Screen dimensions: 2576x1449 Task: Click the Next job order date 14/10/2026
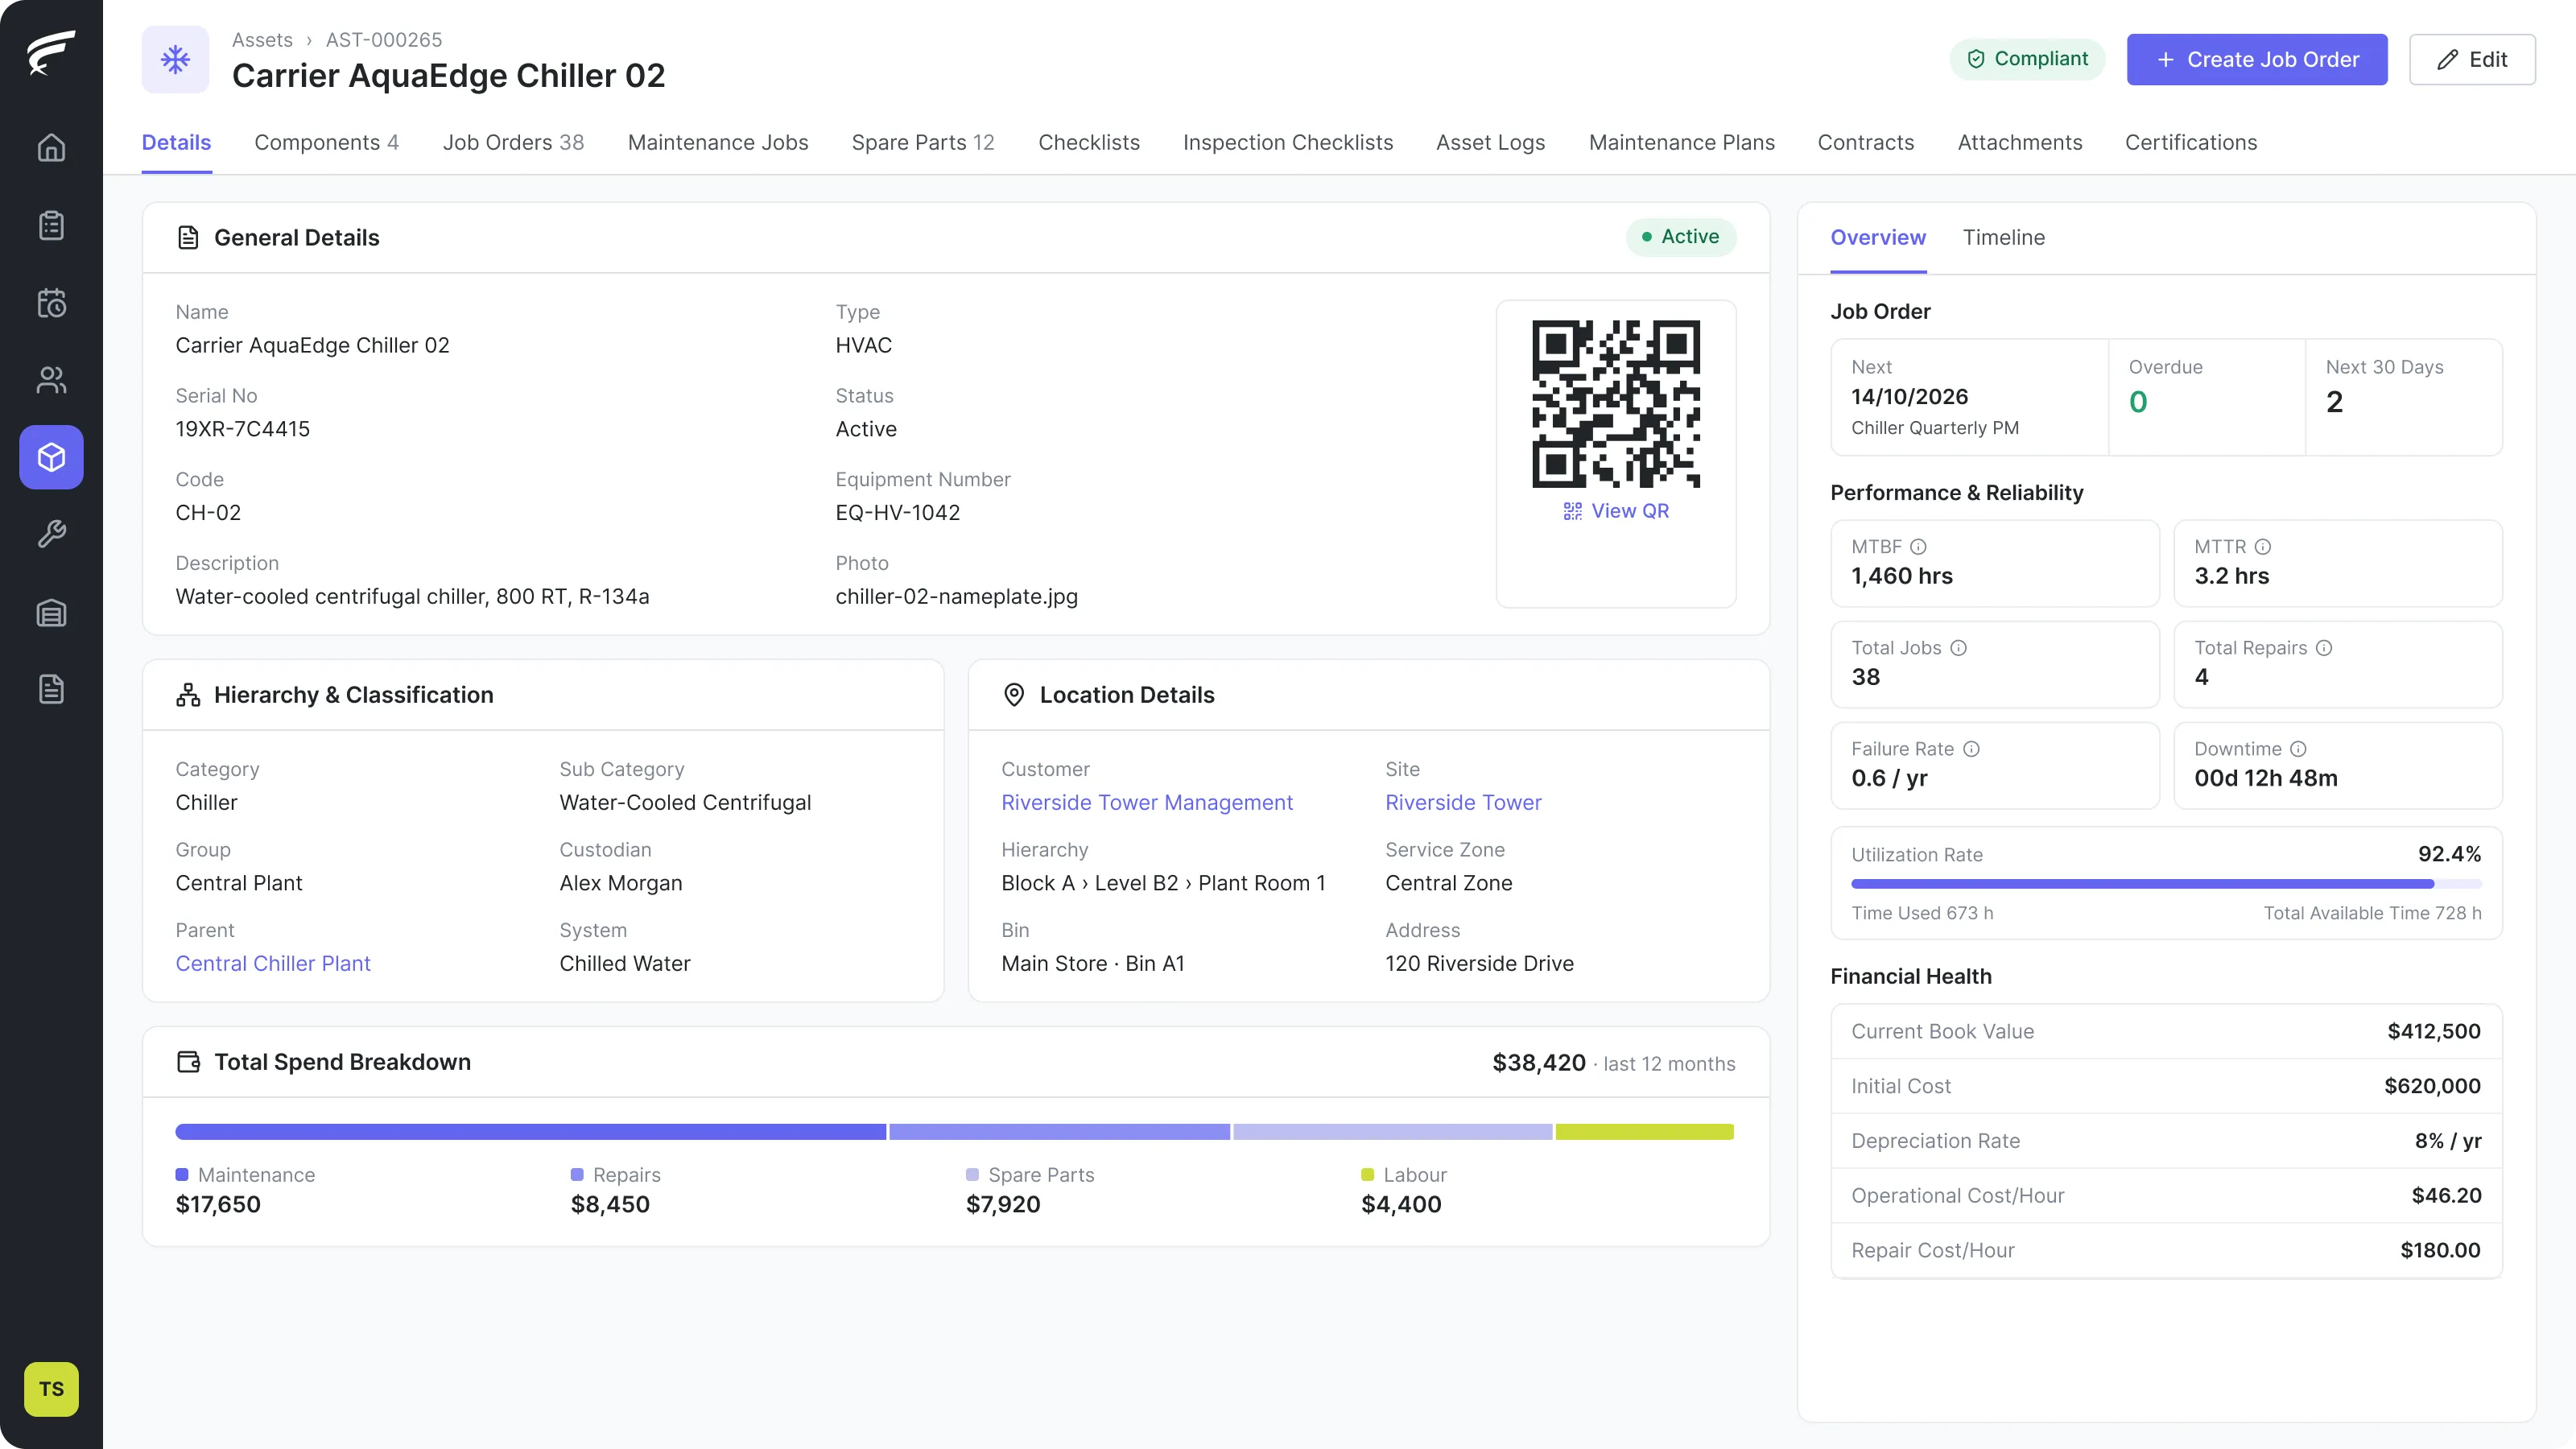point(1909,397)
